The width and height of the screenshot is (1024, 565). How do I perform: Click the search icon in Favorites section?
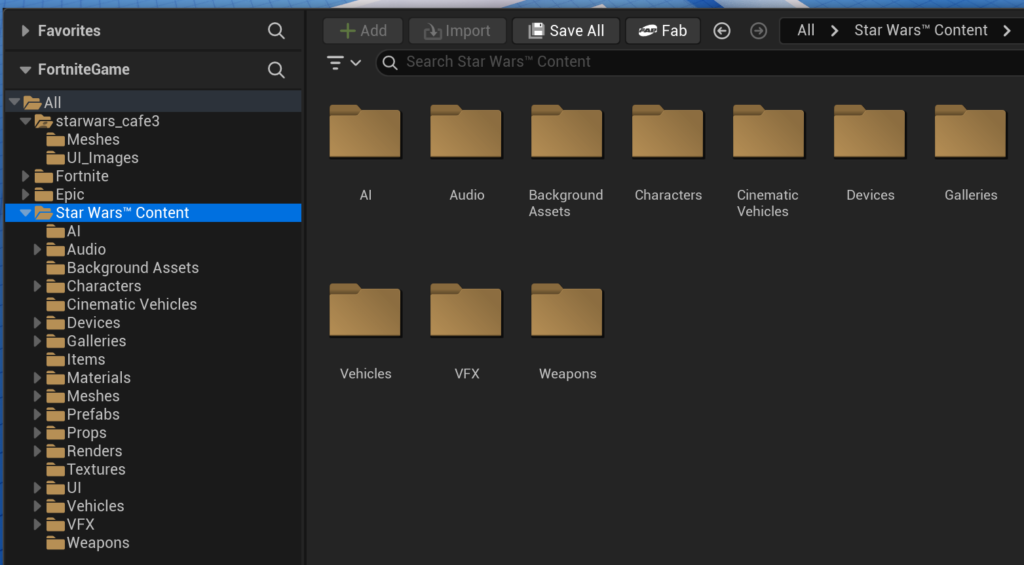coord(276,31)
